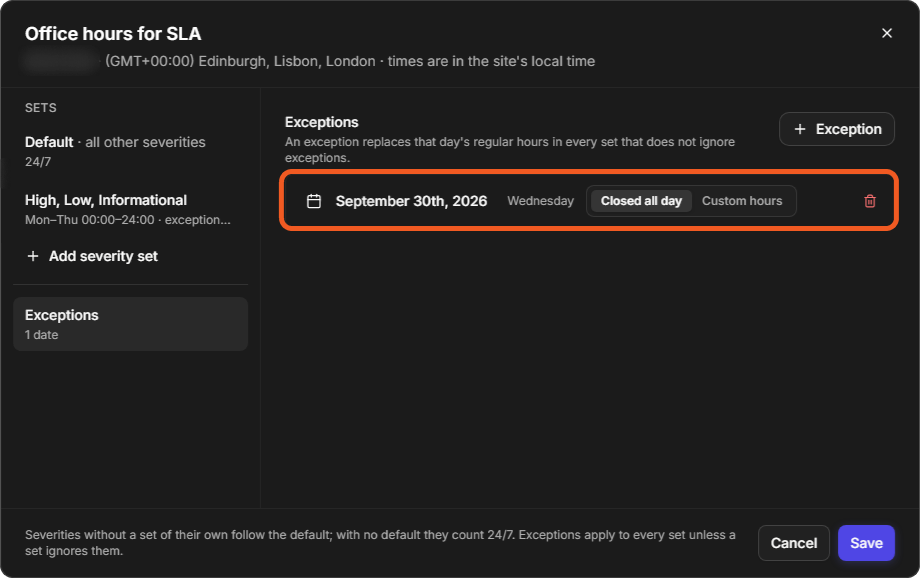The height and width of the screenshot is (578, 920).
Task: Open the Default severity set
Action: point(130,151)
